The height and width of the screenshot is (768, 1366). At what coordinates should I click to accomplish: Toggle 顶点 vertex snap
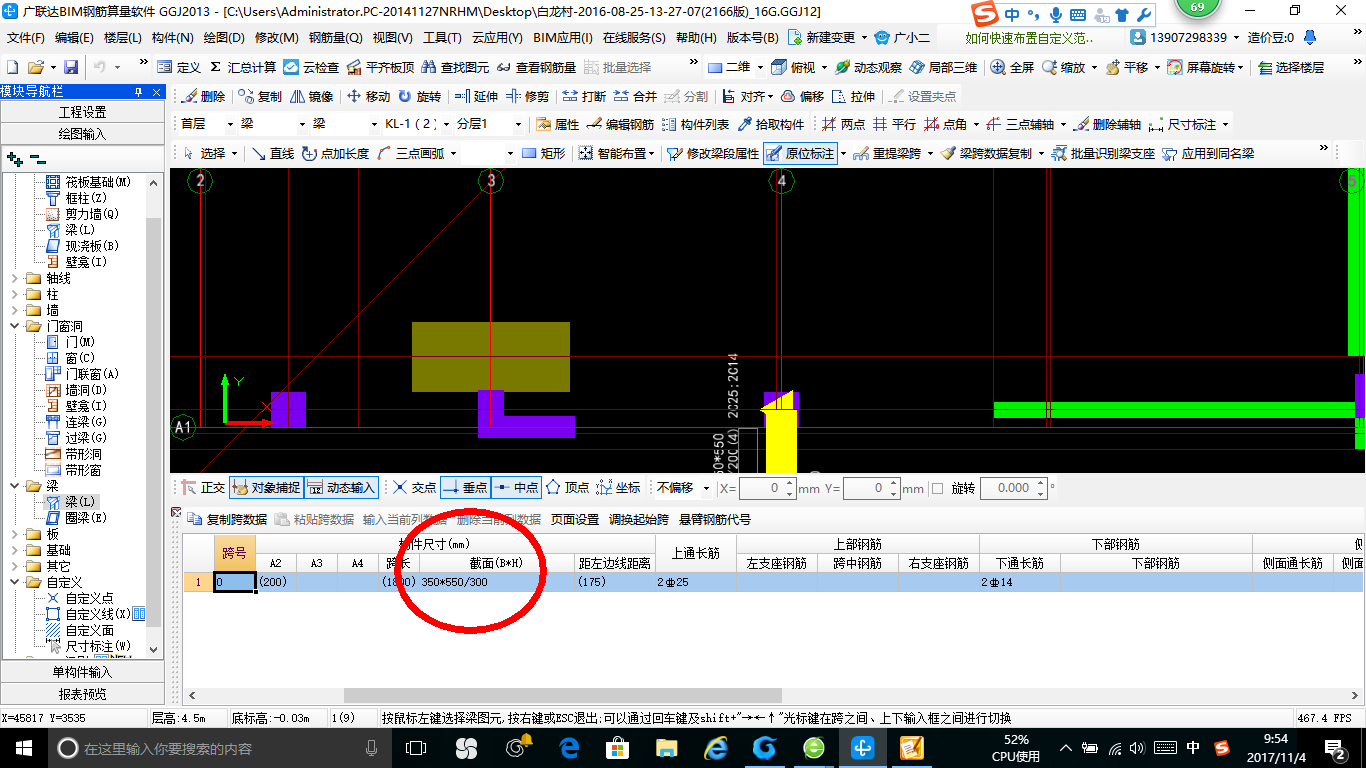click(x=567, y=488)
